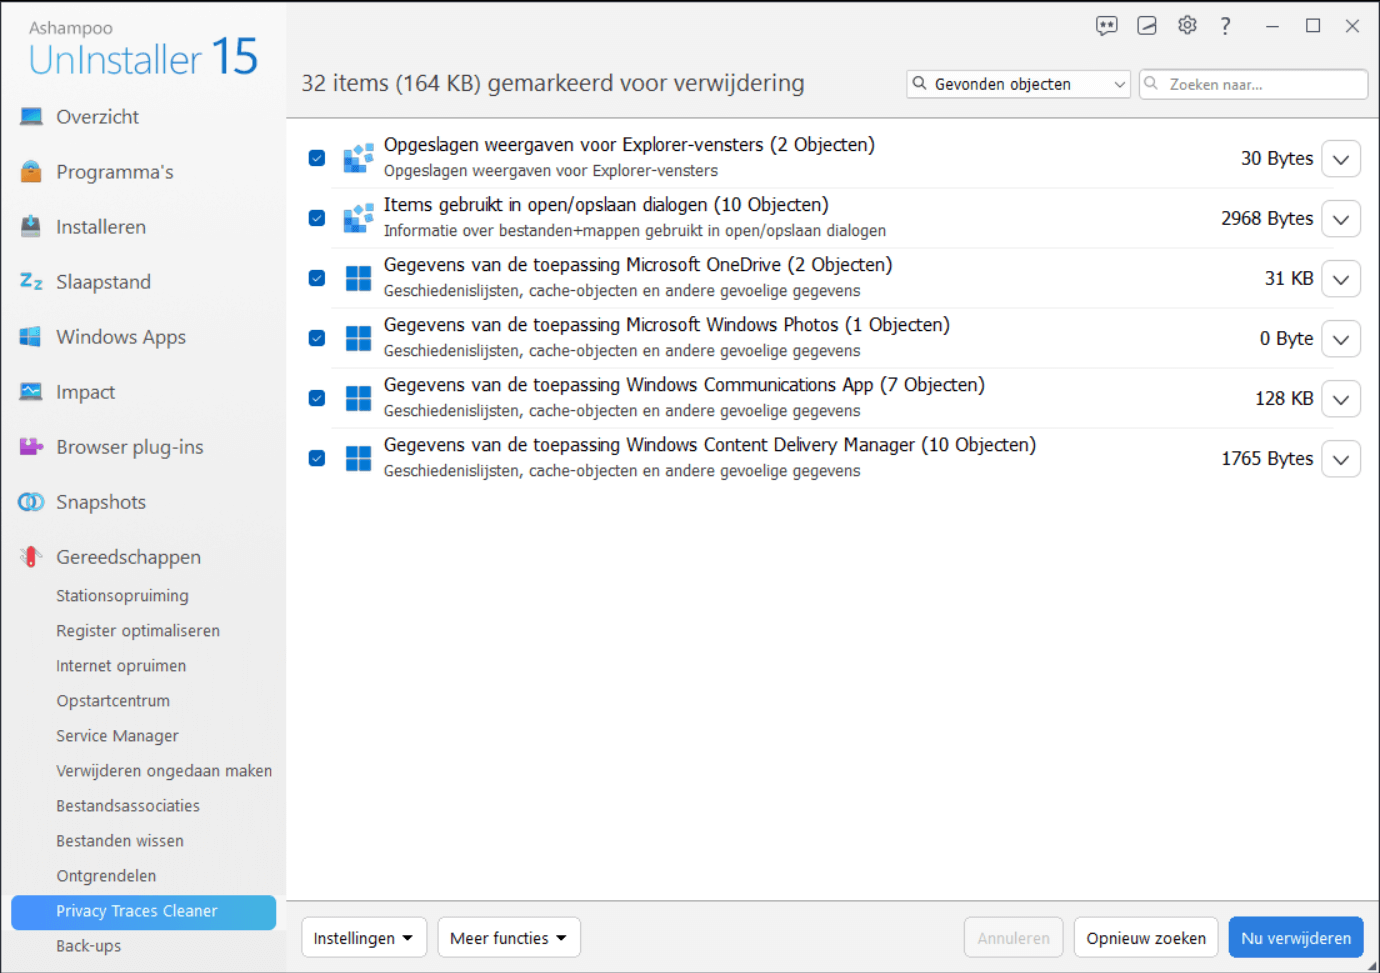The height and width of the screenshot is (973, 1380).
Task: Click the Windows icon of Windows Photos row
Action: [358, 338]
